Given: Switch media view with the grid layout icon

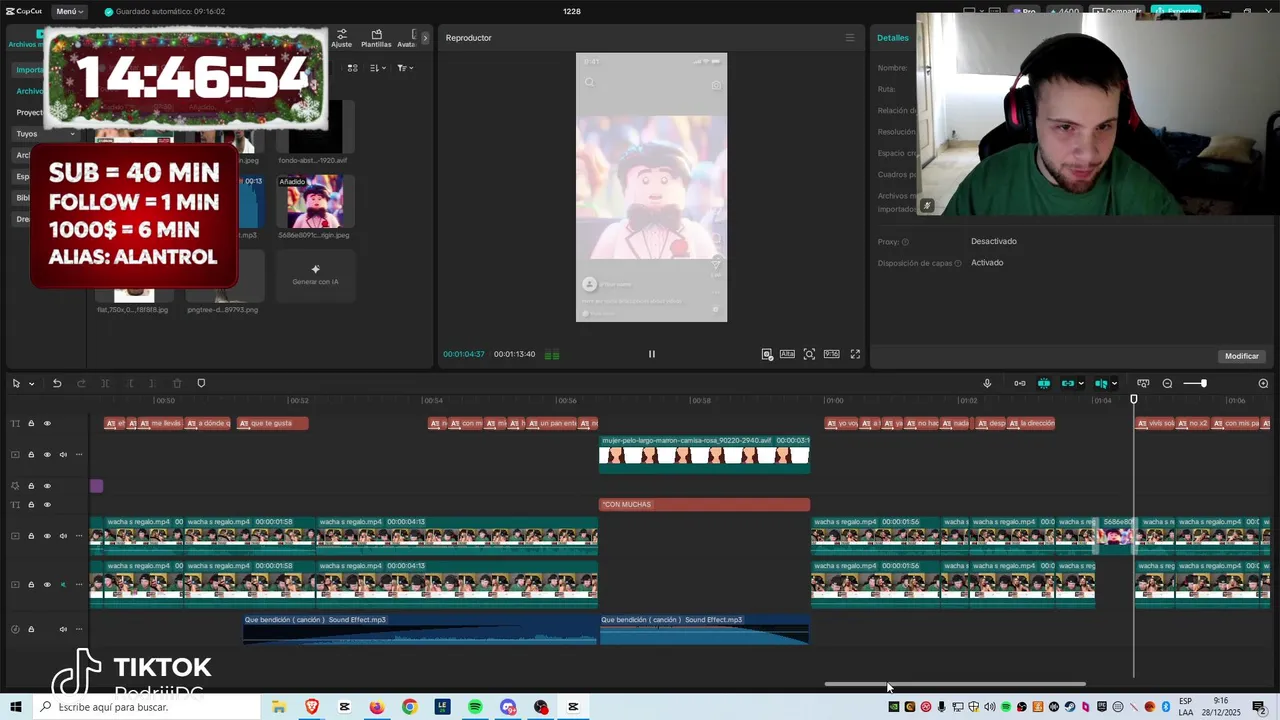Looking at the screenshot, I should pyautogui.click(x=352, y=68).
